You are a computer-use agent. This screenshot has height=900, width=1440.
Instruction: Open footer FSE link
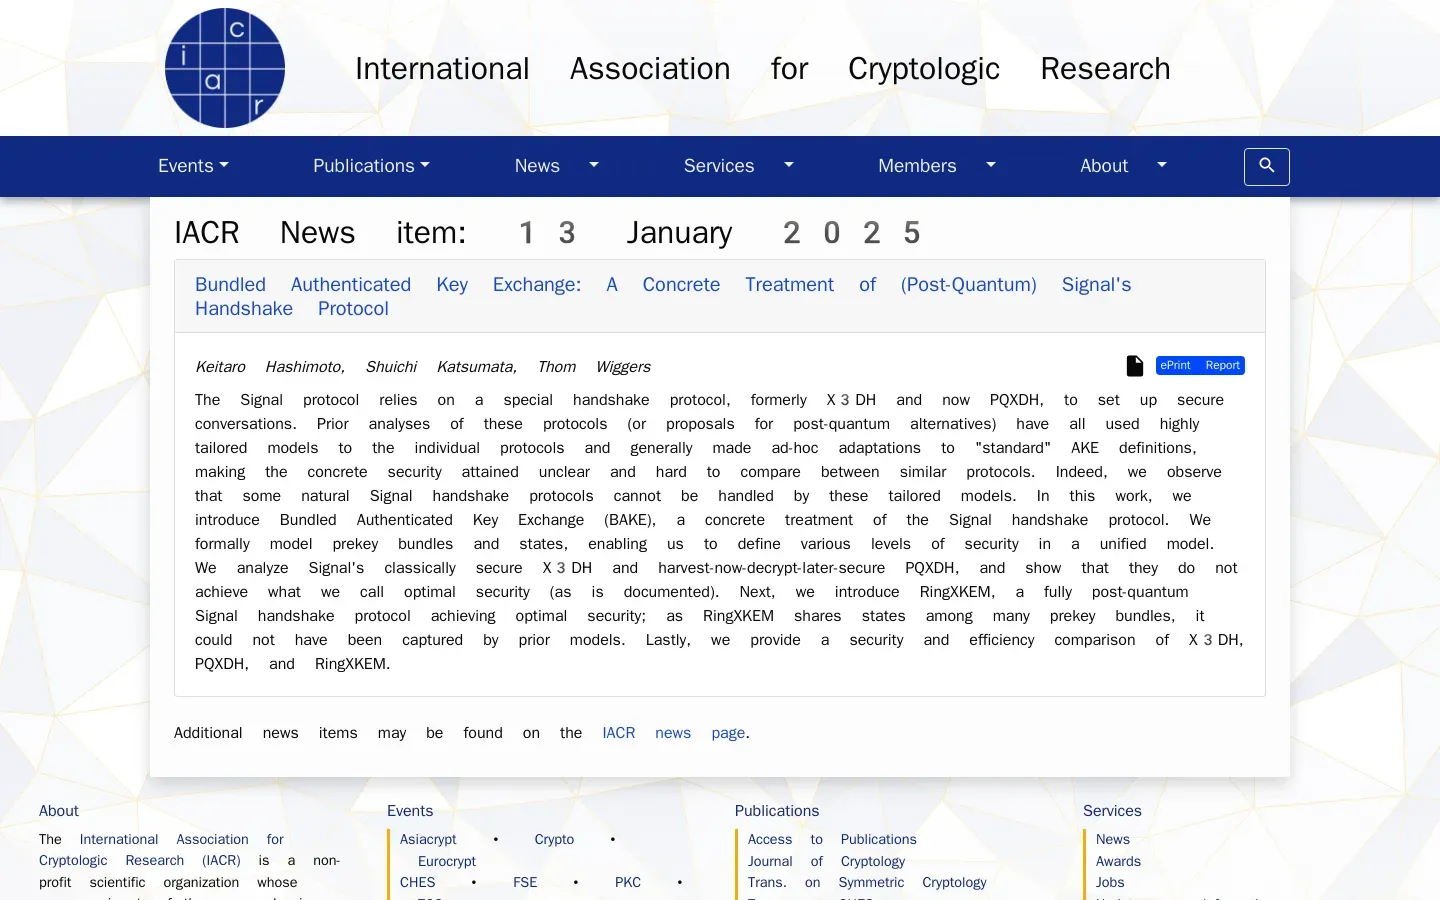coord(525,882)
